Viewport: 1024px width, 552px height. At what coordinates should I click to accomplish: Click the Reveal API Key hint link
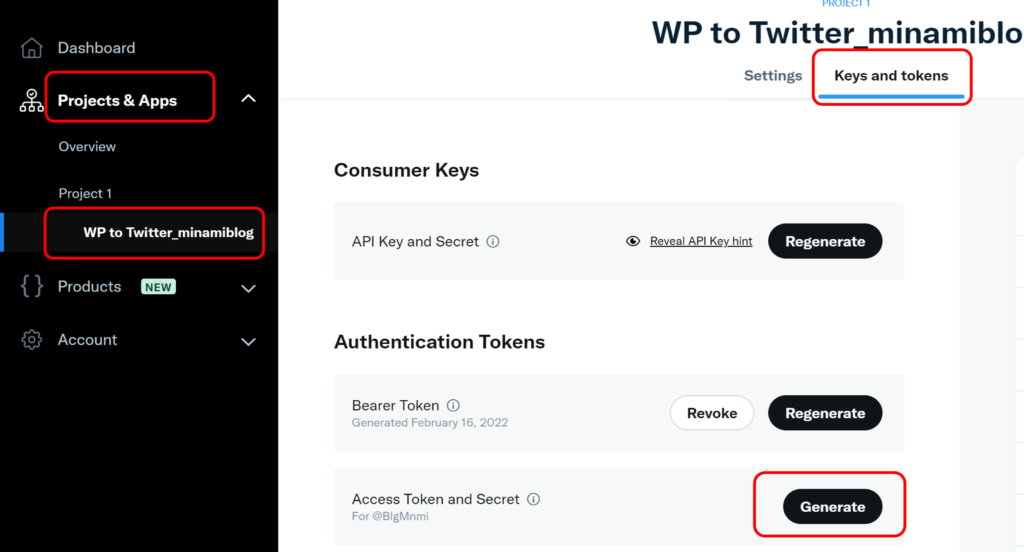coord(701,241)
